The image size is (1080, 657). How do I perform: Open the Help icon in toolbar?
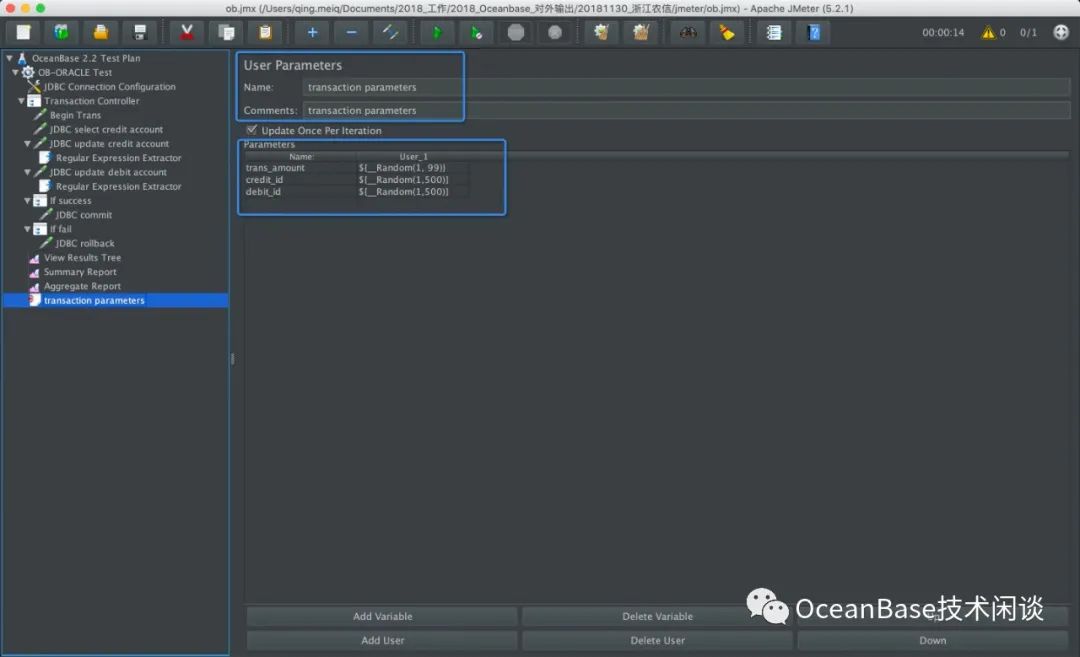(814, 32)
